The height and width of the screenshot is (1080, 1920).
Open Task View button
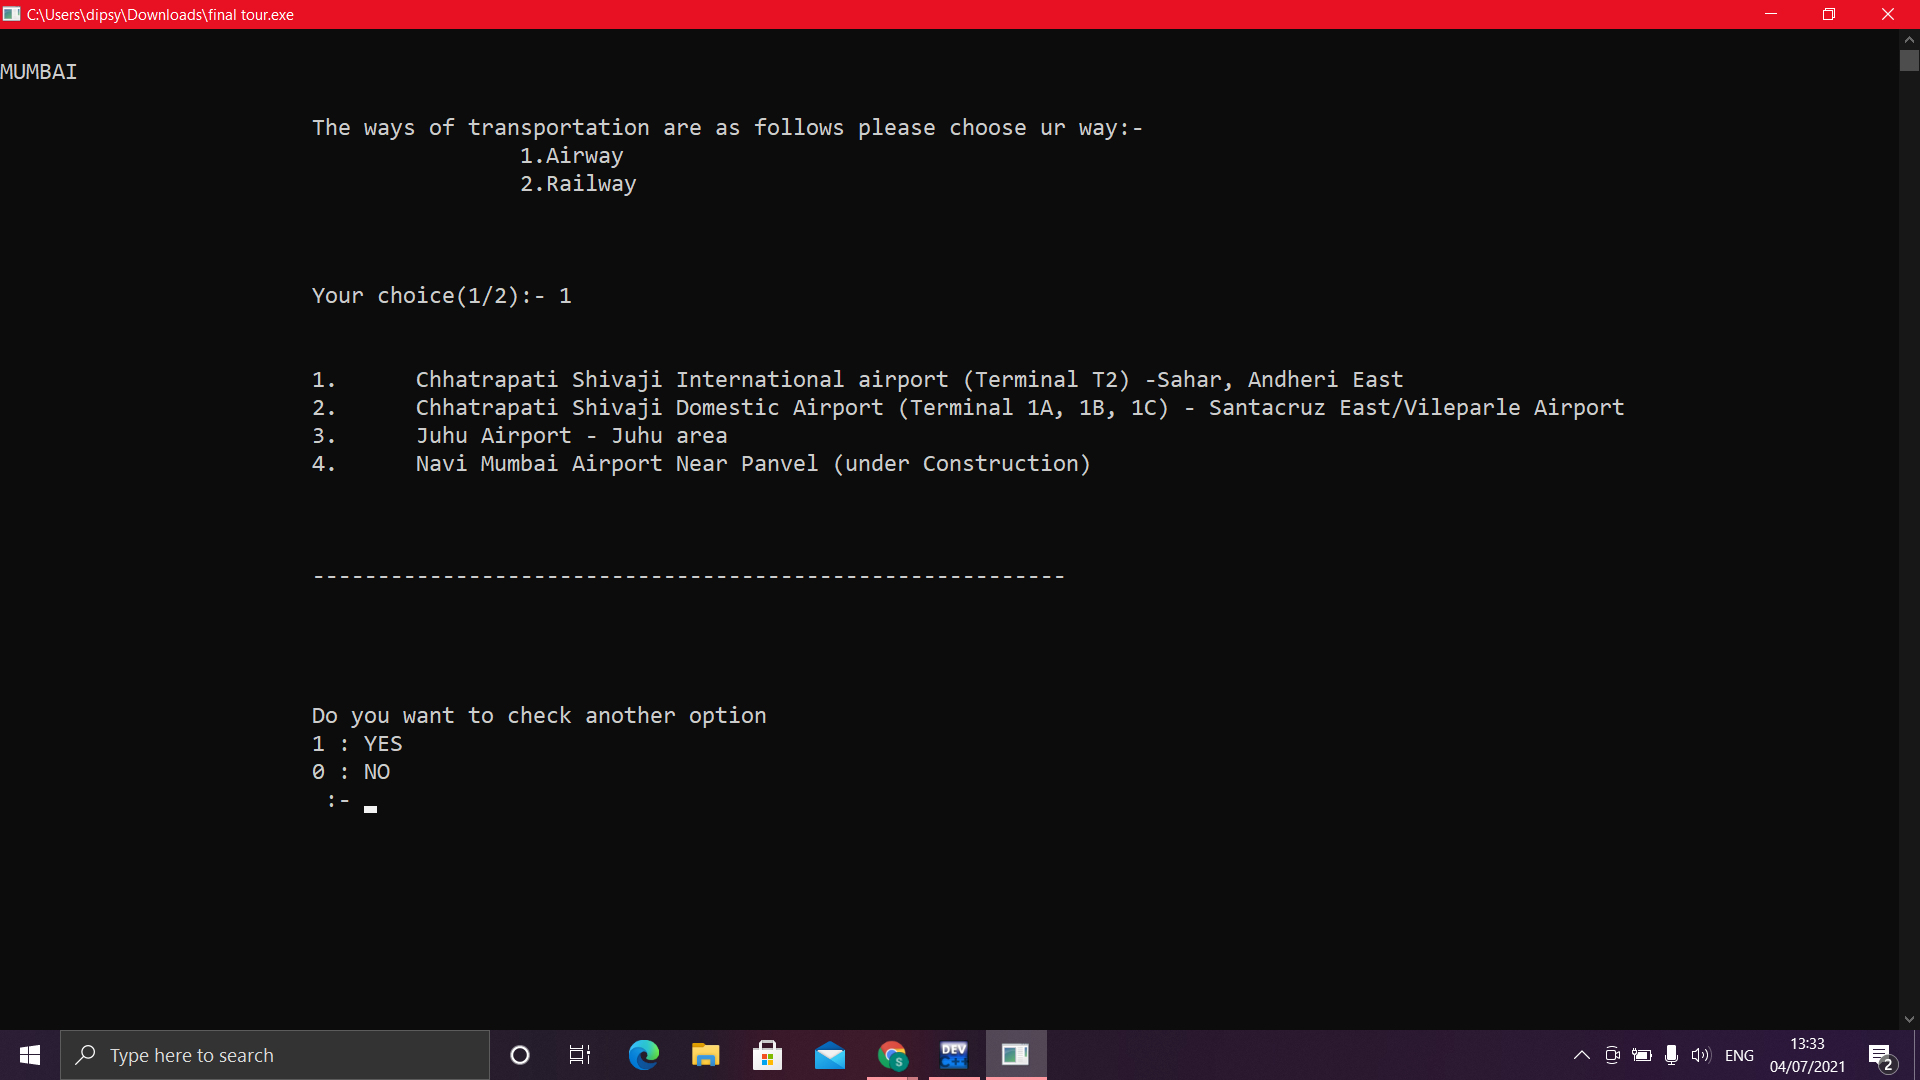coord(579,1055)
